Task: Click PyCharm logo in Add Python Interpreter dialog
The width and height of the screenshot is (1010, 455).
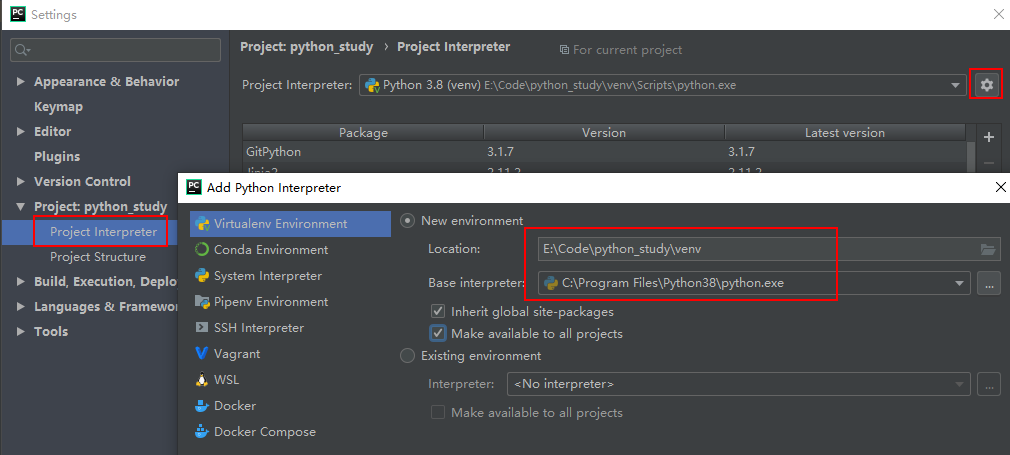Action: (193, 188)
